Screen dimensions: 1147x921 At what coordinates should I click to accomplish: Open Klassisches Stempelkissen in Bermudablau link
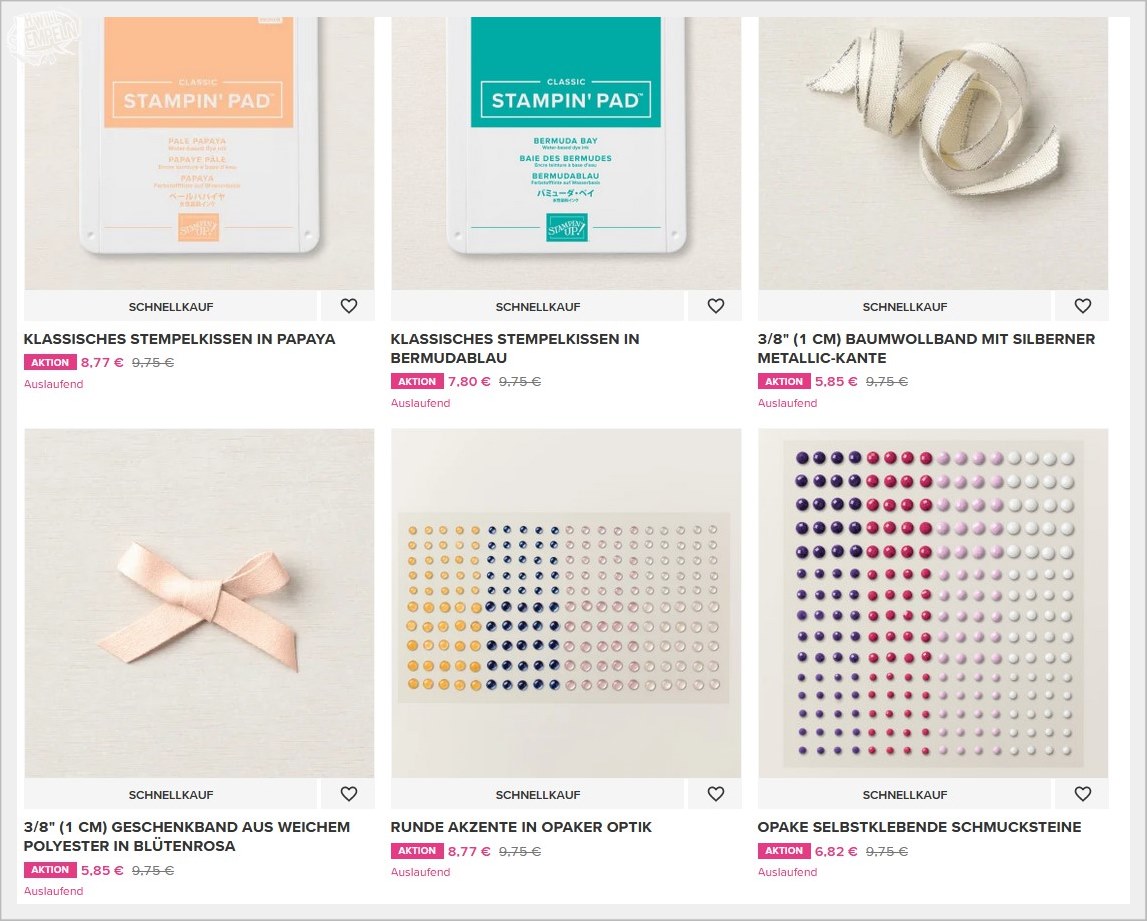(515, 348)
